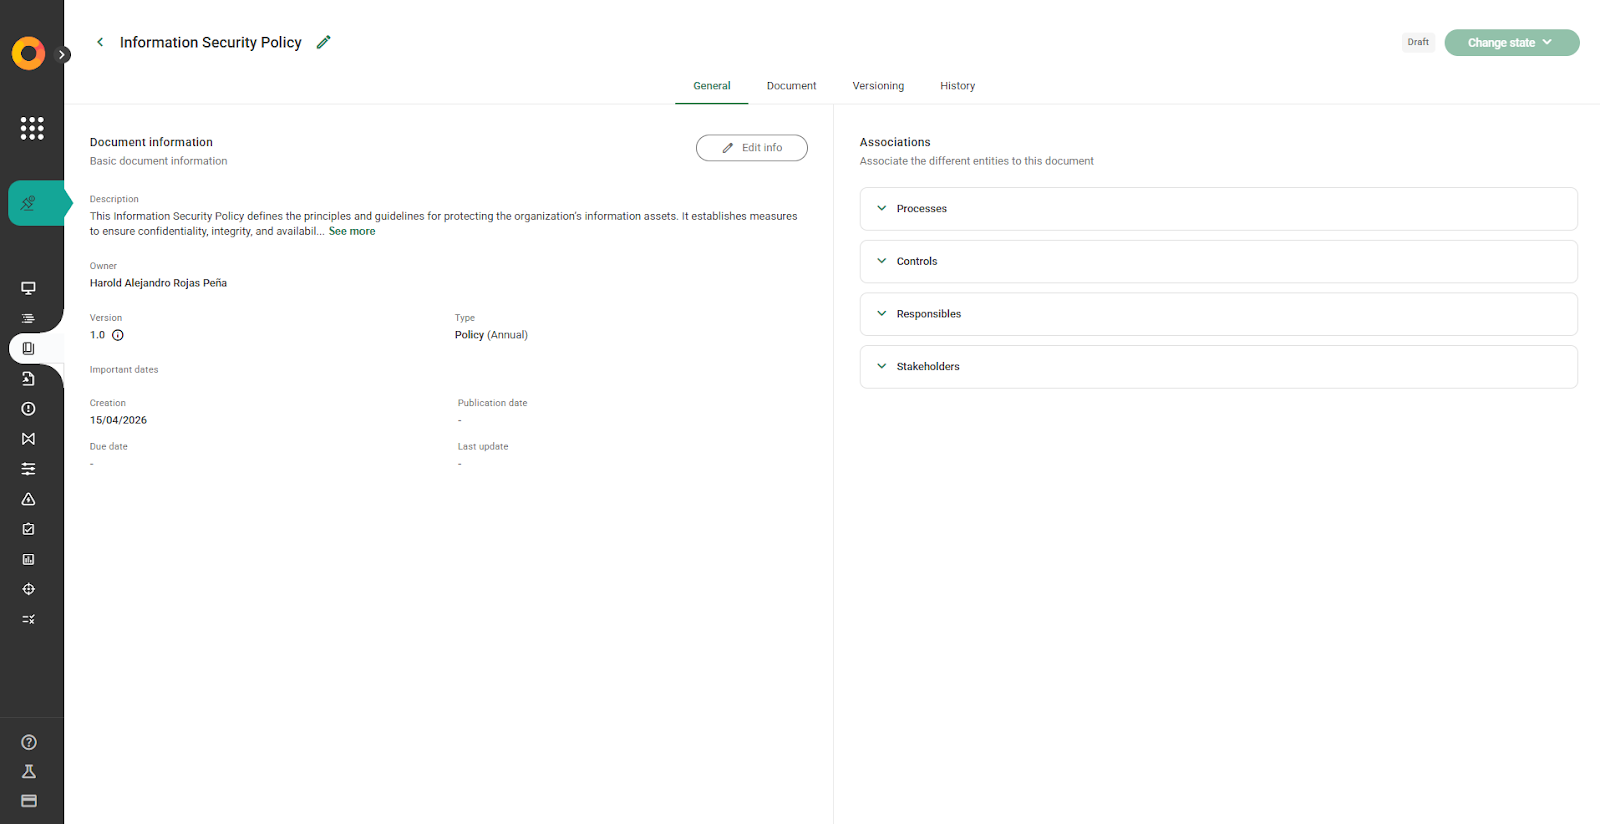
Task: Switch to the History tab
Action: tap(957, 86)
